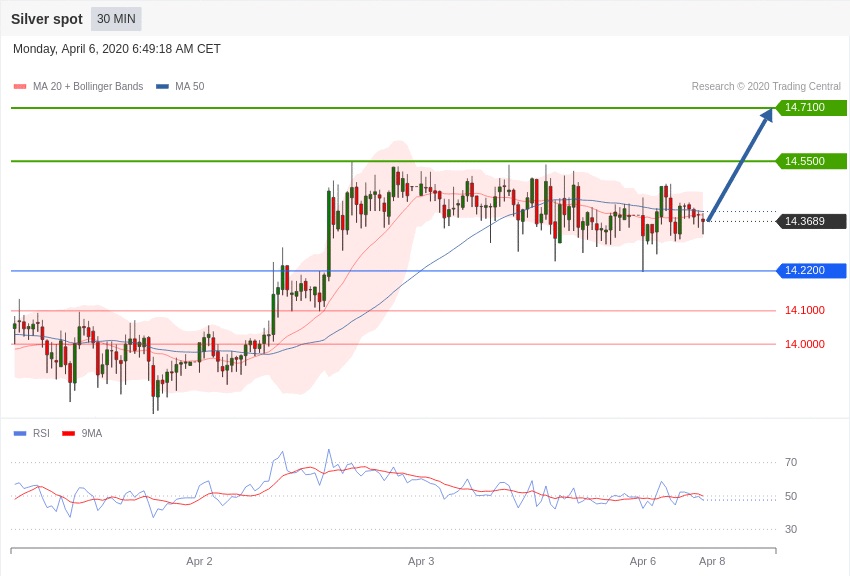Click the Apr 8 date axis label
Image resolution: width=850 pixels, height=576 pixels.
click(712, 561)
